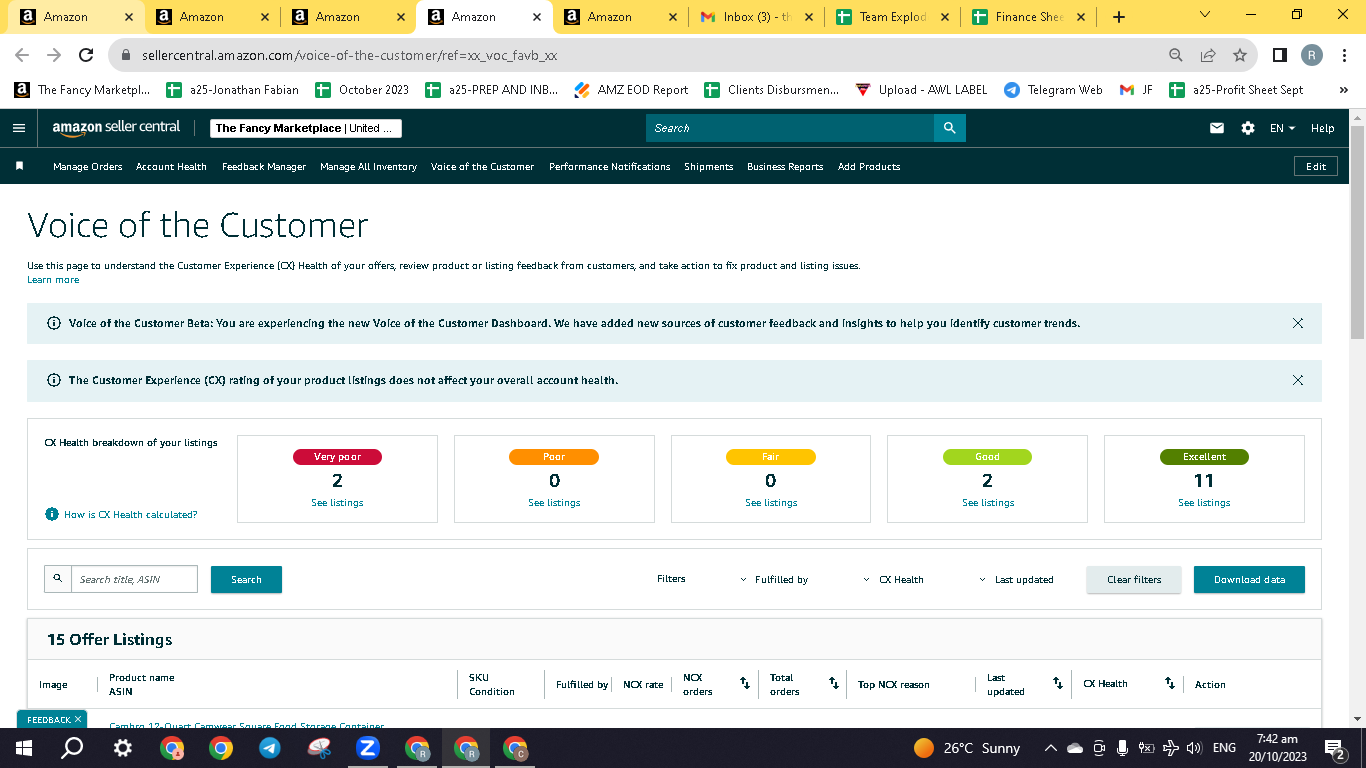Open the Feedback Manager menu item

(x=264, y=167)
